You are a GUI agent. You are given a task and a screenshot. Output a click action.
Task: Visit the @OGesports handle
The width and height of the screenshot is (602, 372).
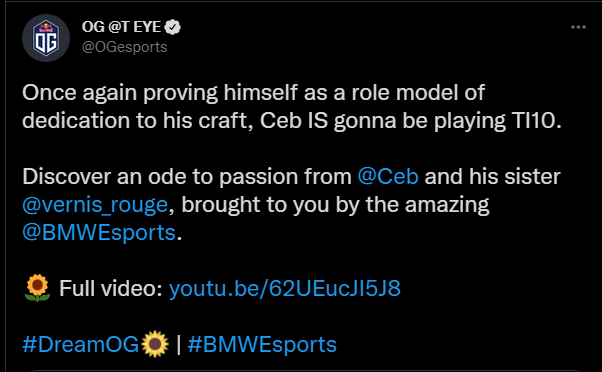tap(124, 47)
